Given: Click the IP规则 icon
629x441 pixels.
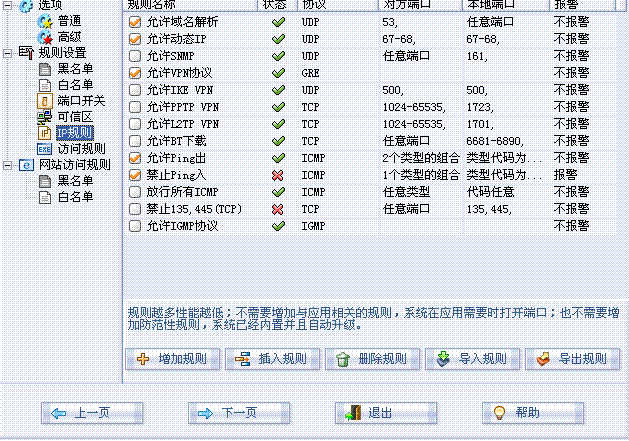Looking at the screenshot, I should [45, 133].
